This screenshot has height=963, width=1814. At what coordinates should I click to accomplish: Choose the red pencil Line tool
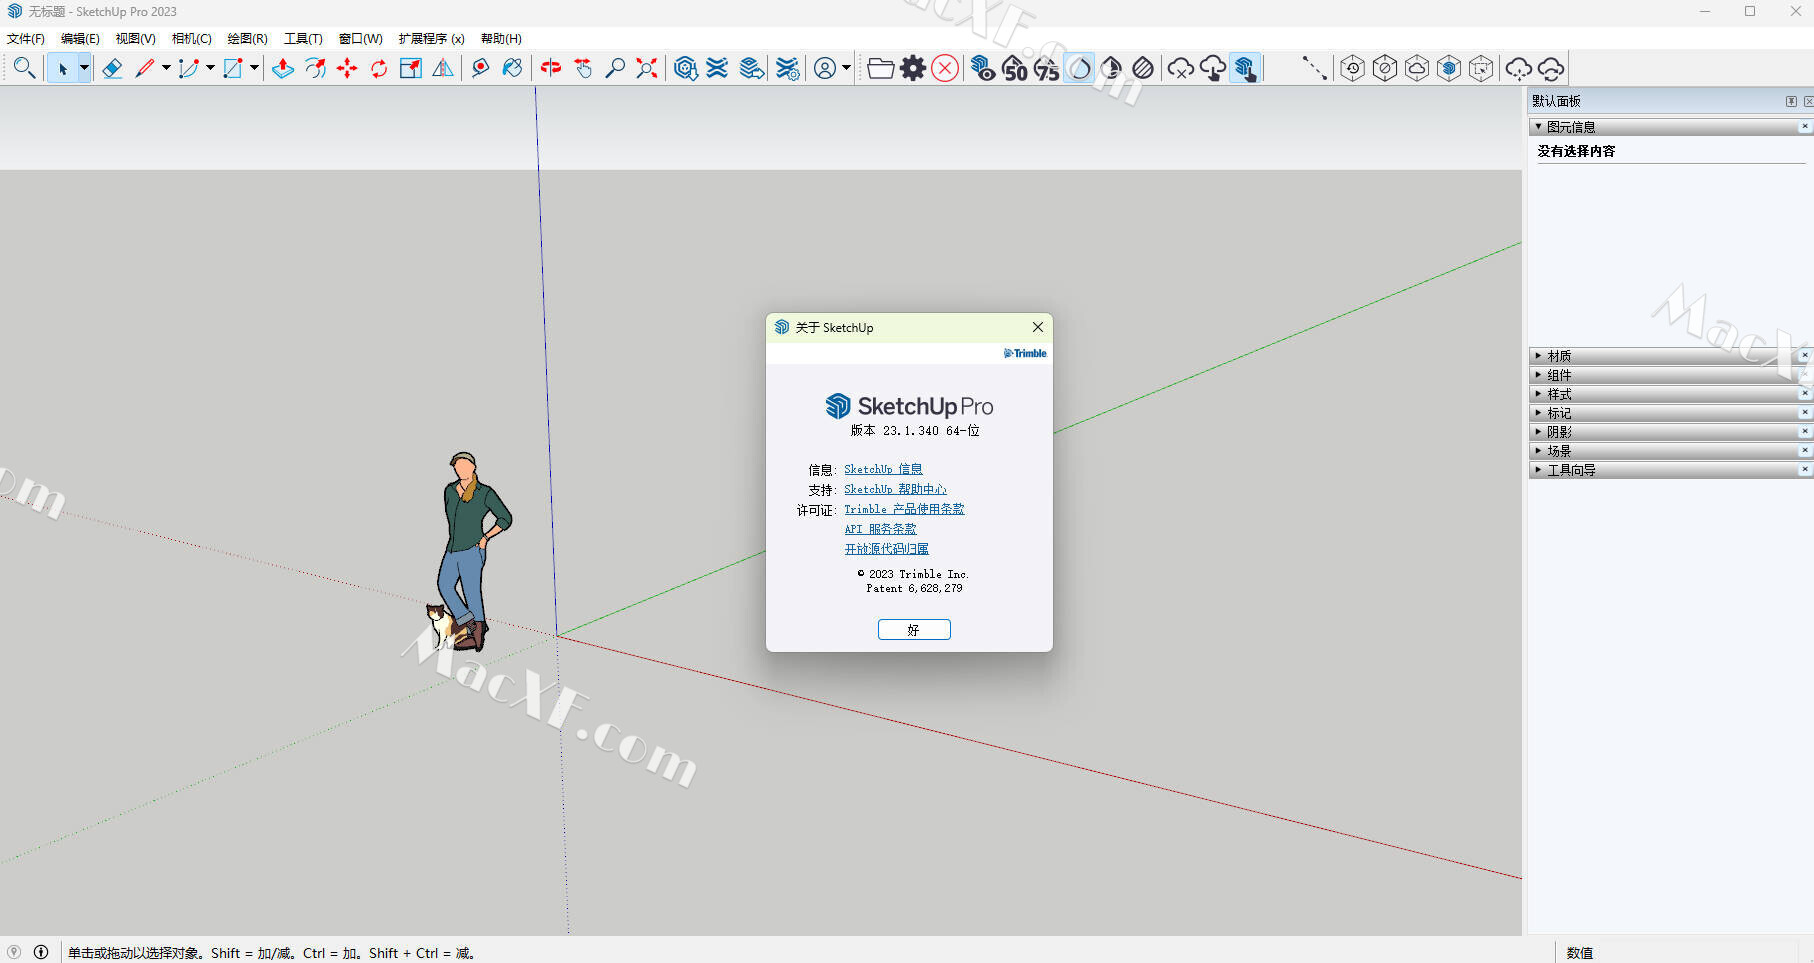pyautogui.click(x=145, y=68)
